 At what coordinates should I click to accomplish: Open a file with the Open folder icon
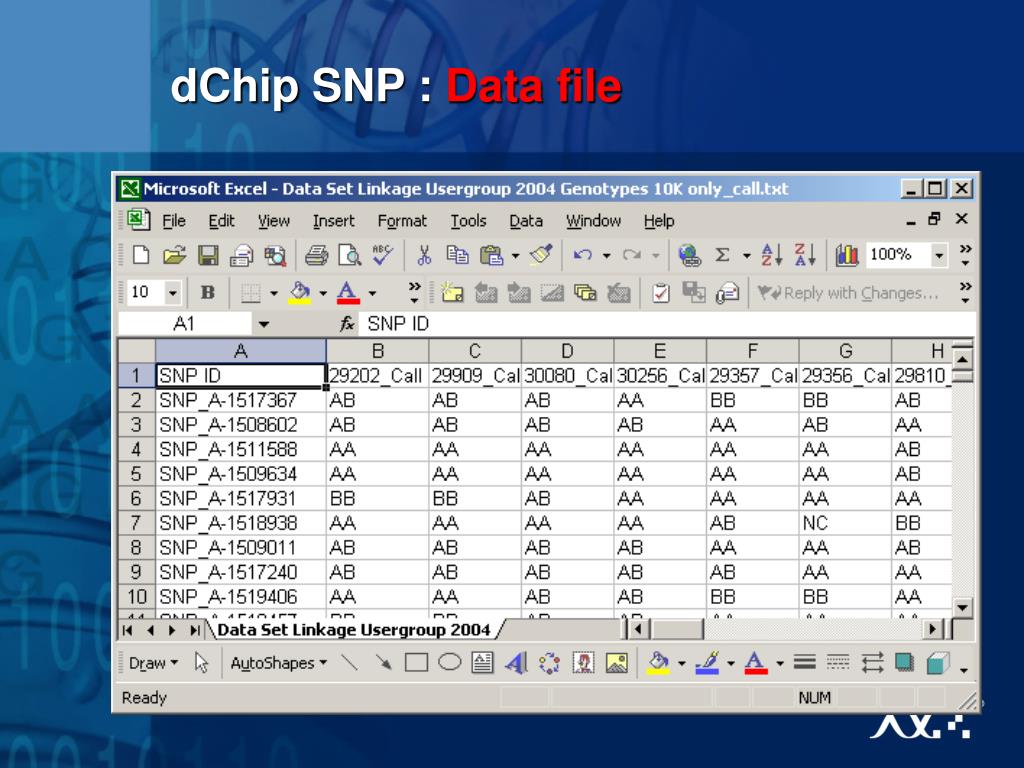[x=174, y=255]
